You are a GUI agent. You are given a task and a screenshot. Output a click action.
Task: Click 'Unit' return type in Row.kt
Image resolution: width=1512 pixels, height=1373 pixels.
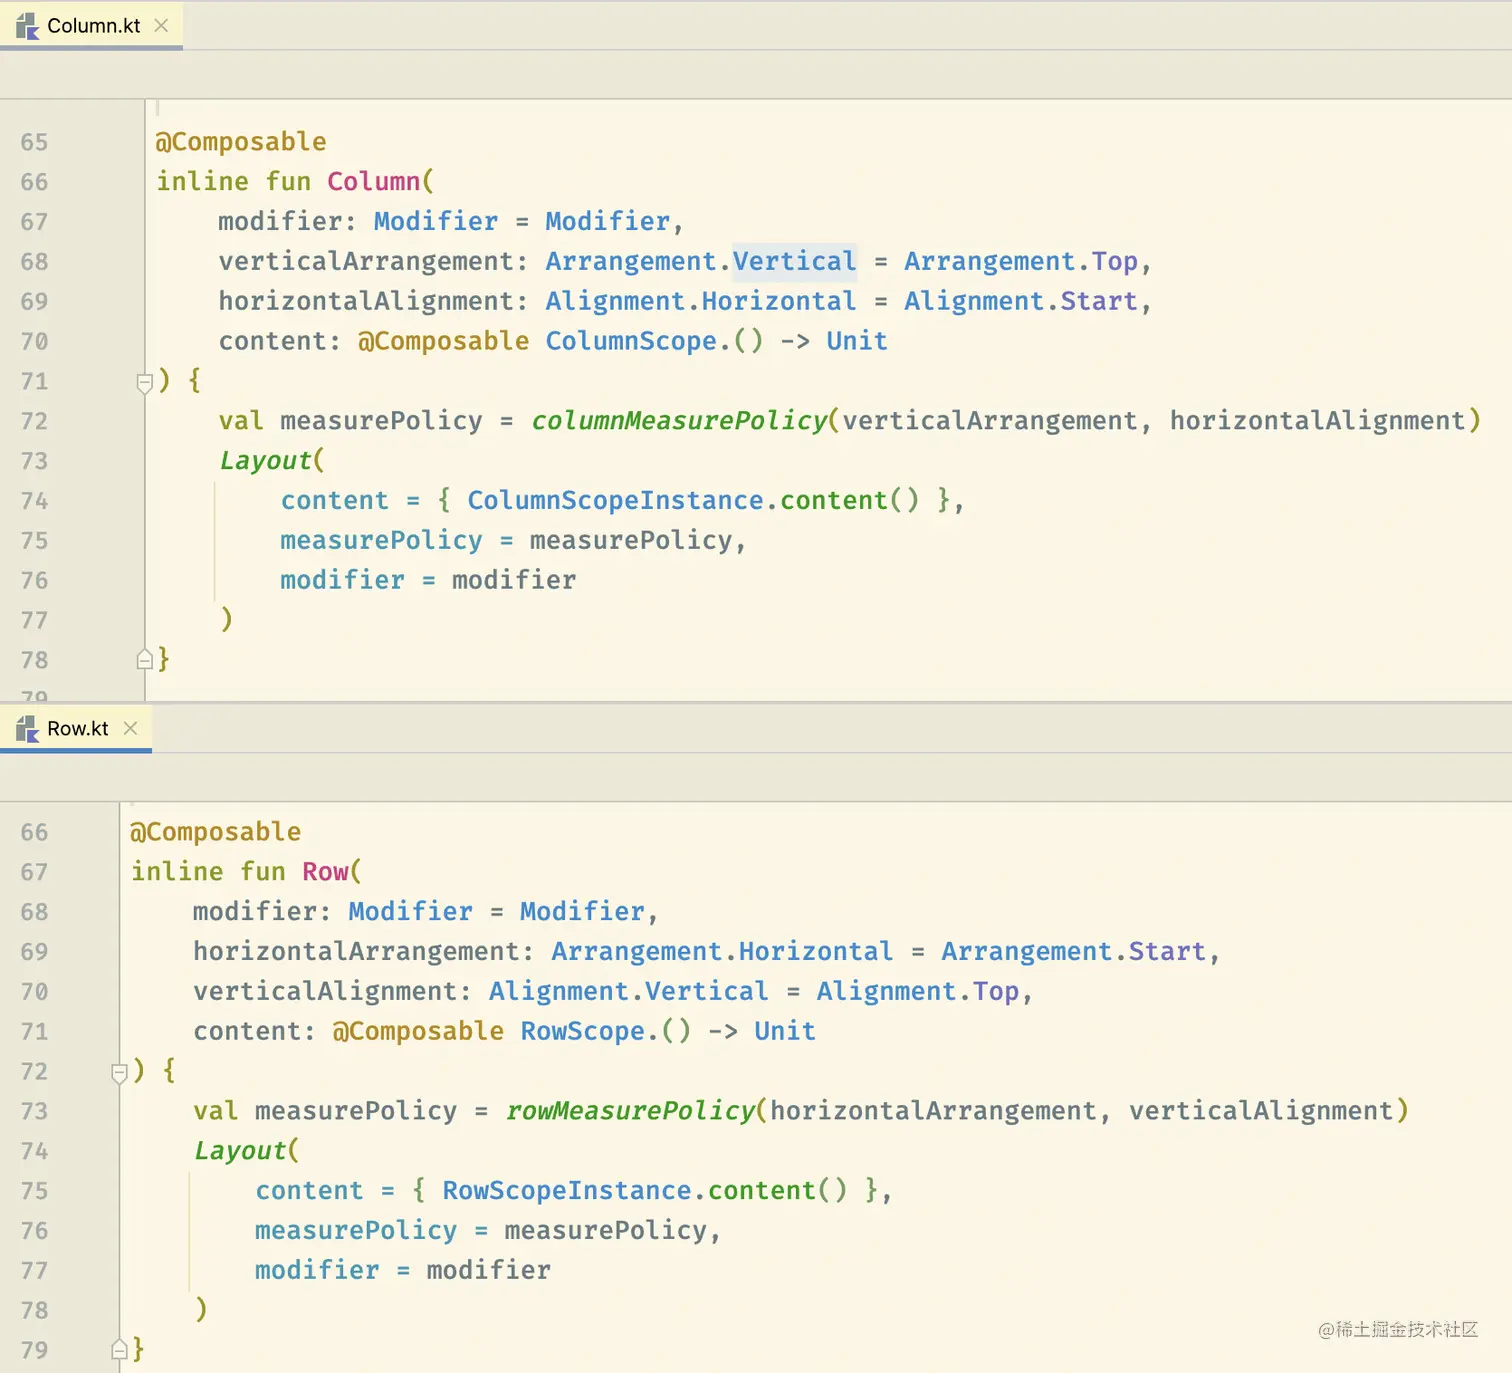[x=785, y=1031]
